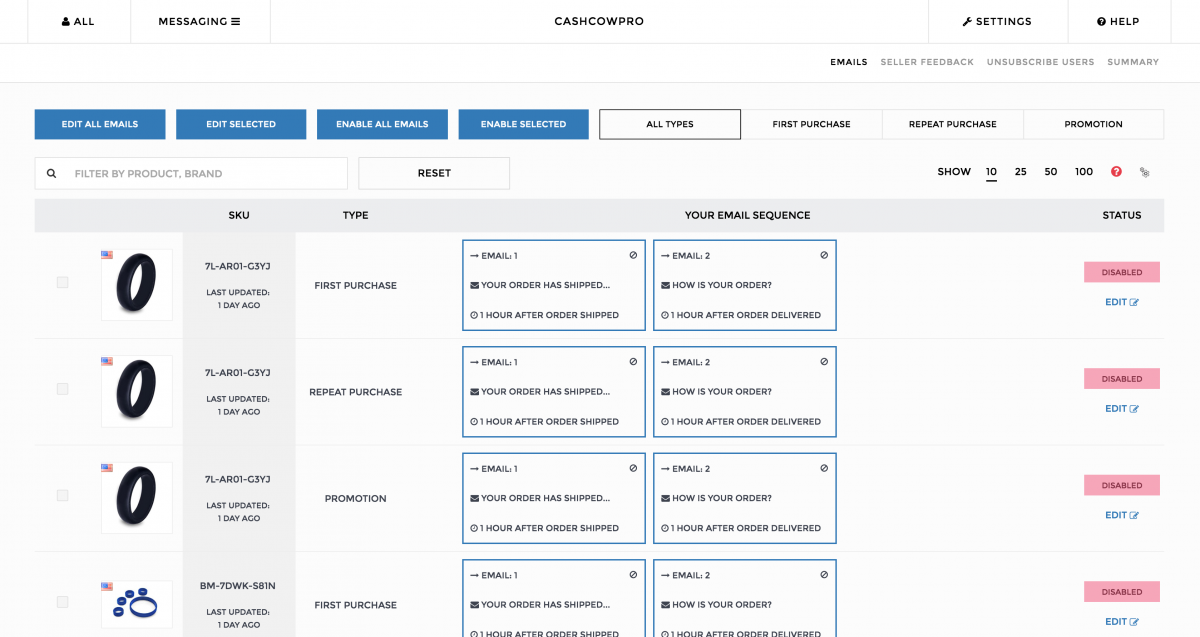Tick the checkbox for the Promotion row
Image resolution: width=1200 pixels, height=637 pixels.
tap(63, 496)
